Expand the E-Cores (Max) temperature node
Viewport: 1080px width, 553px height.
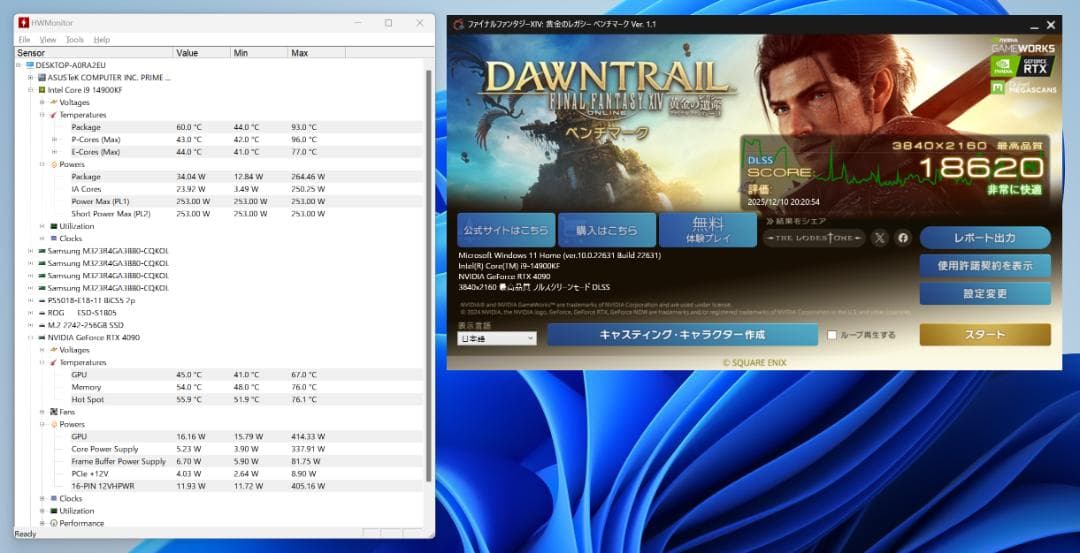(x=54, y=152)
